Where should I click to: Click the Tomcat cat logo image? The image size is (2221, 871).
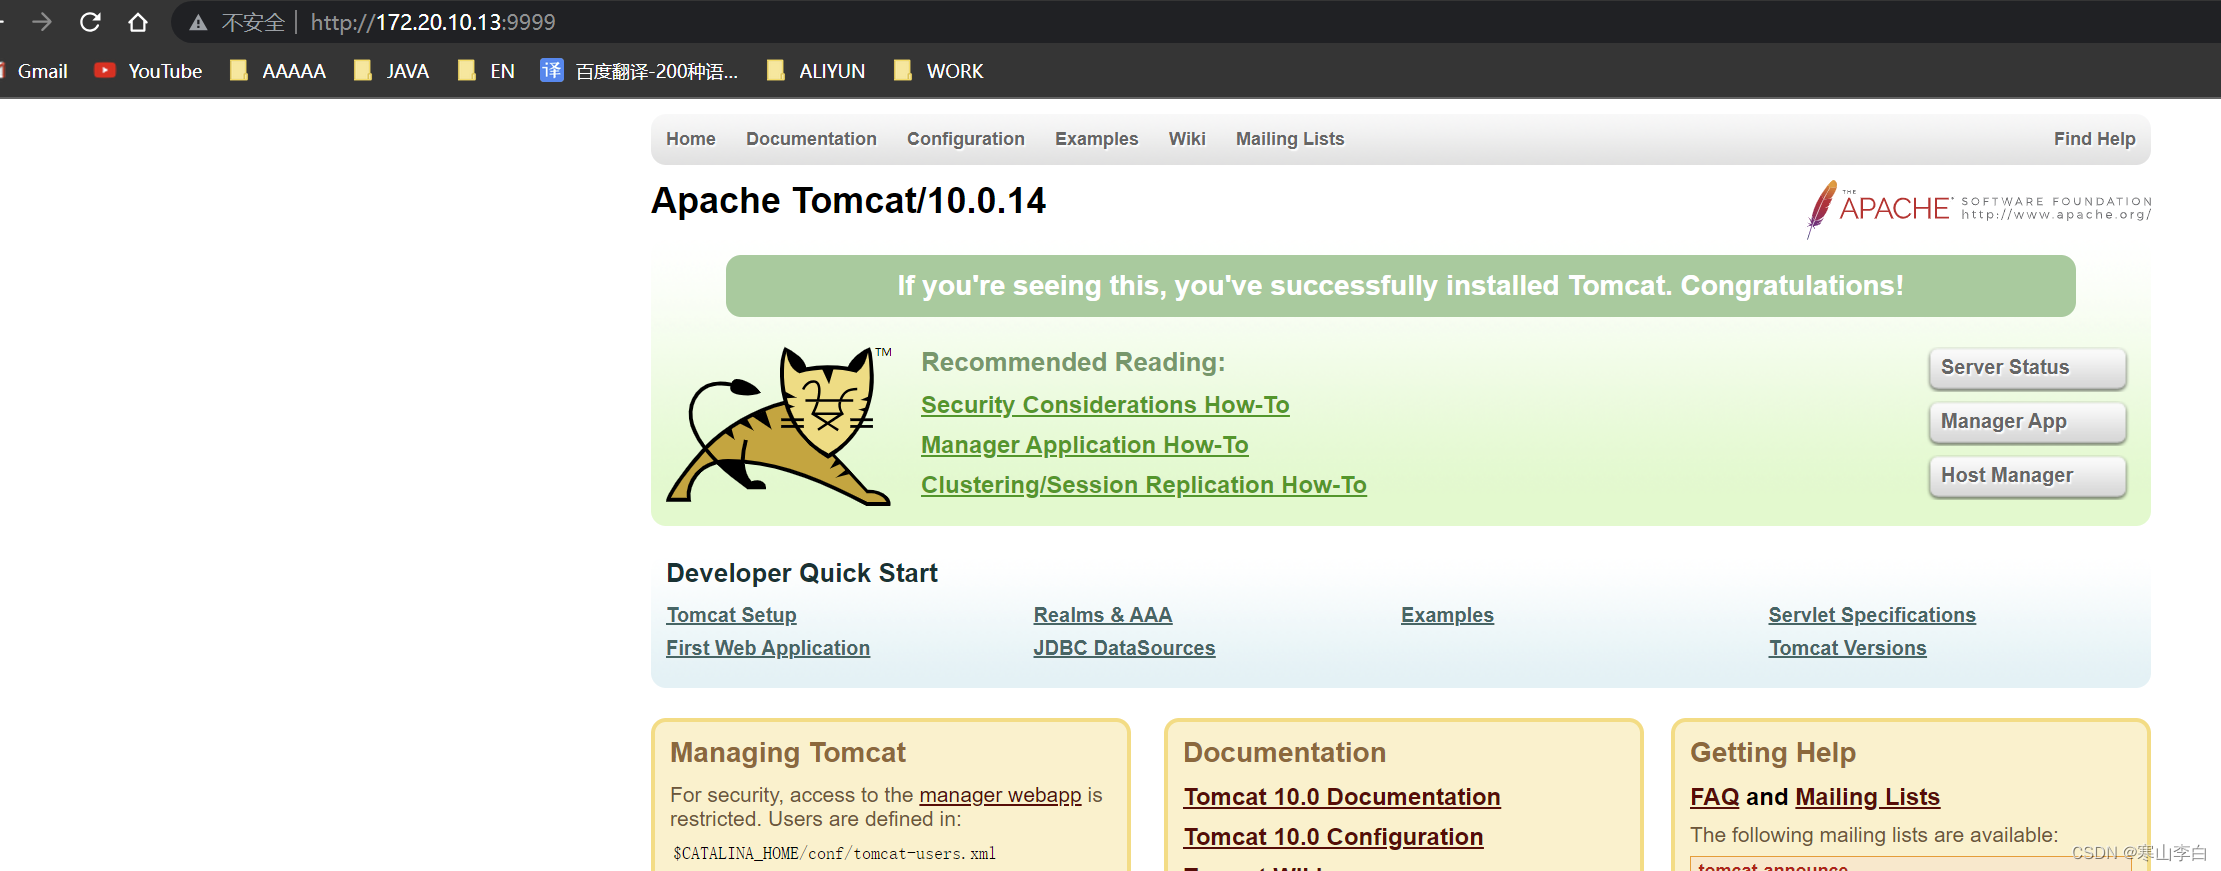click(779, 425)
